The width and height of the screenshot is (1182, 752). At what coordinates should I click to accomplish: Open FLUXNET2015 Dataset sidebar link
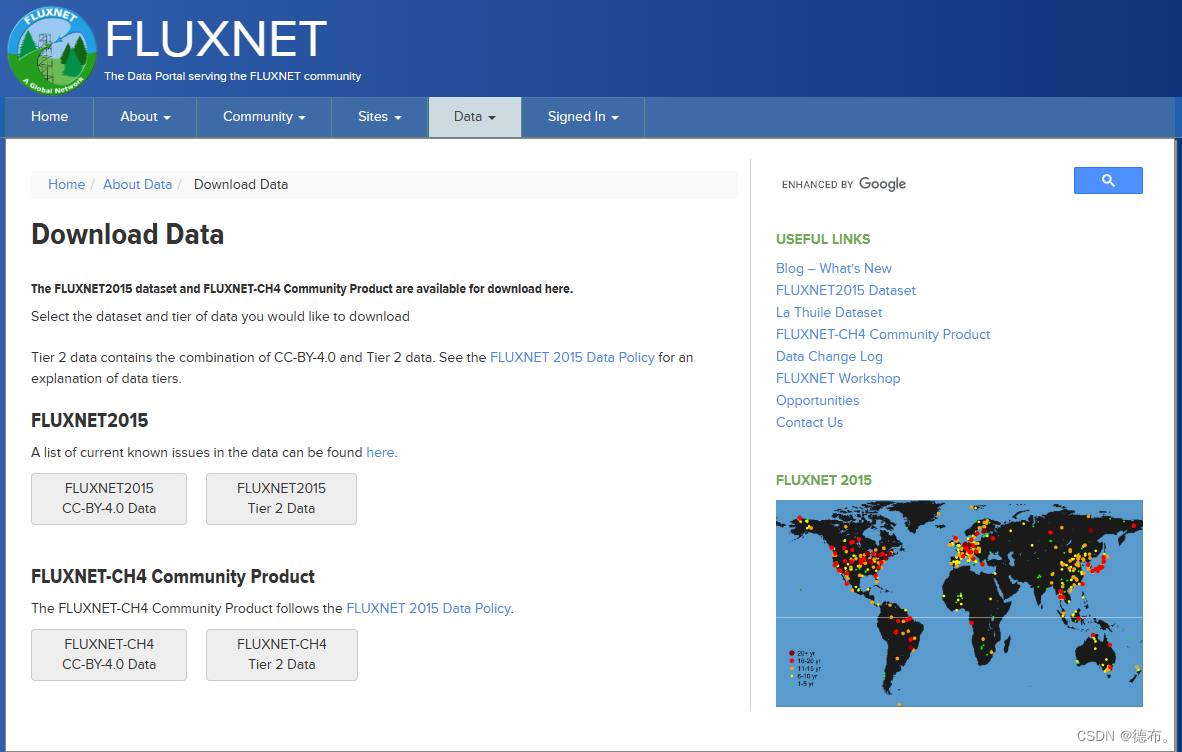coord(846,291)
